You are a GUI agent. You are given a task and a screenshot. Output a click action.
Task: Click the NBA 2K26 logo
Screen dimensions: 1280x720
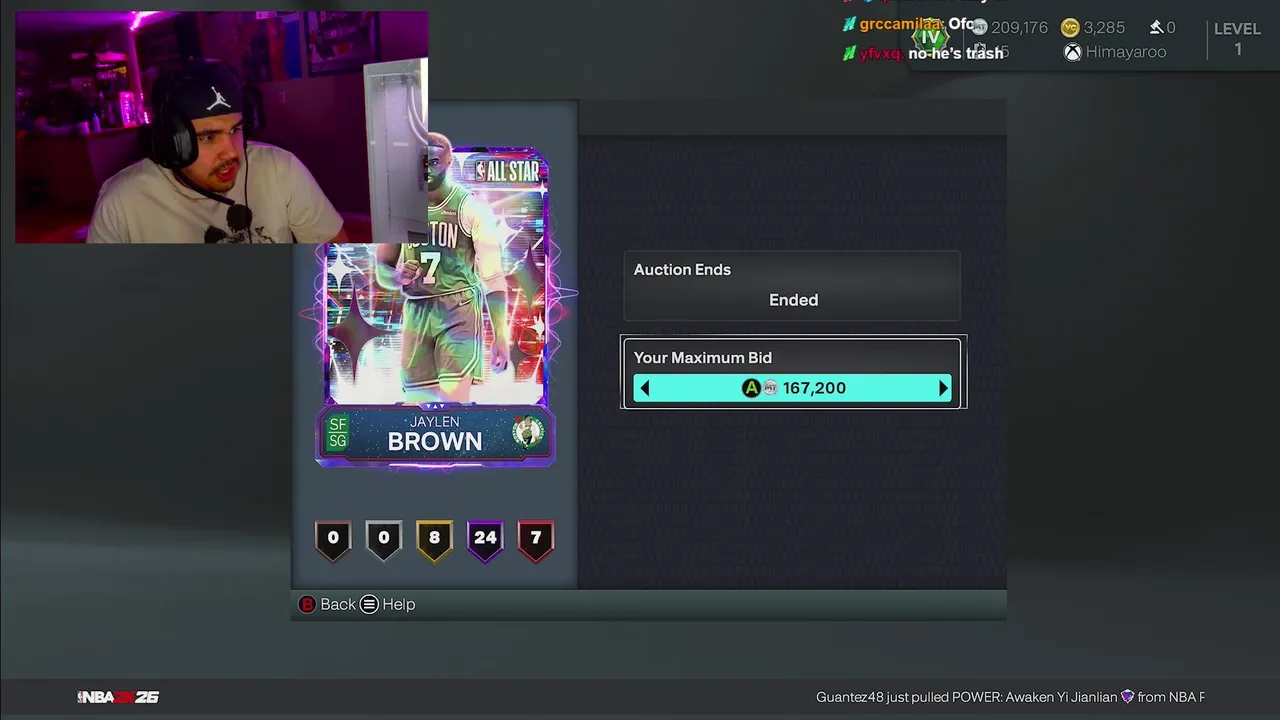[x=118, y=697]
